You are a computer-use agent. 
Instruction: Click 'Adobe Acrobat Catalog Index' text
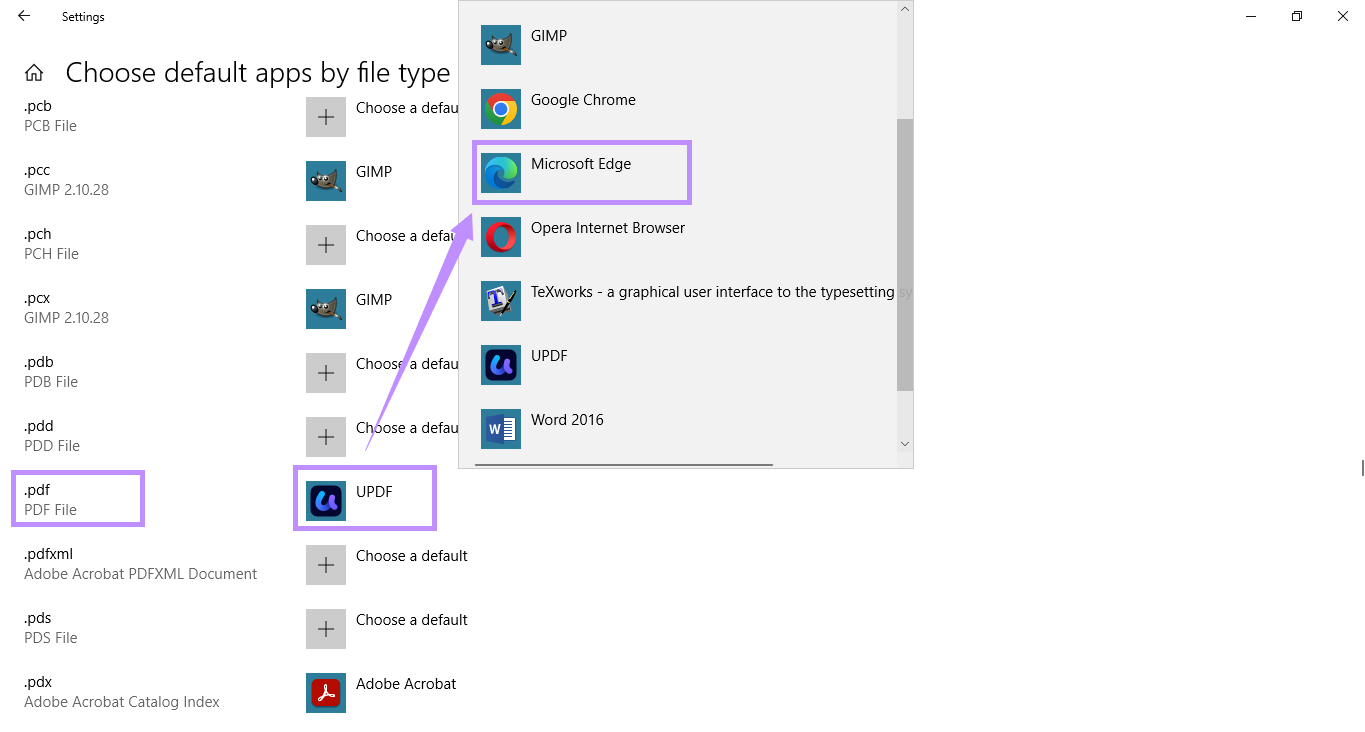point(122,702)
